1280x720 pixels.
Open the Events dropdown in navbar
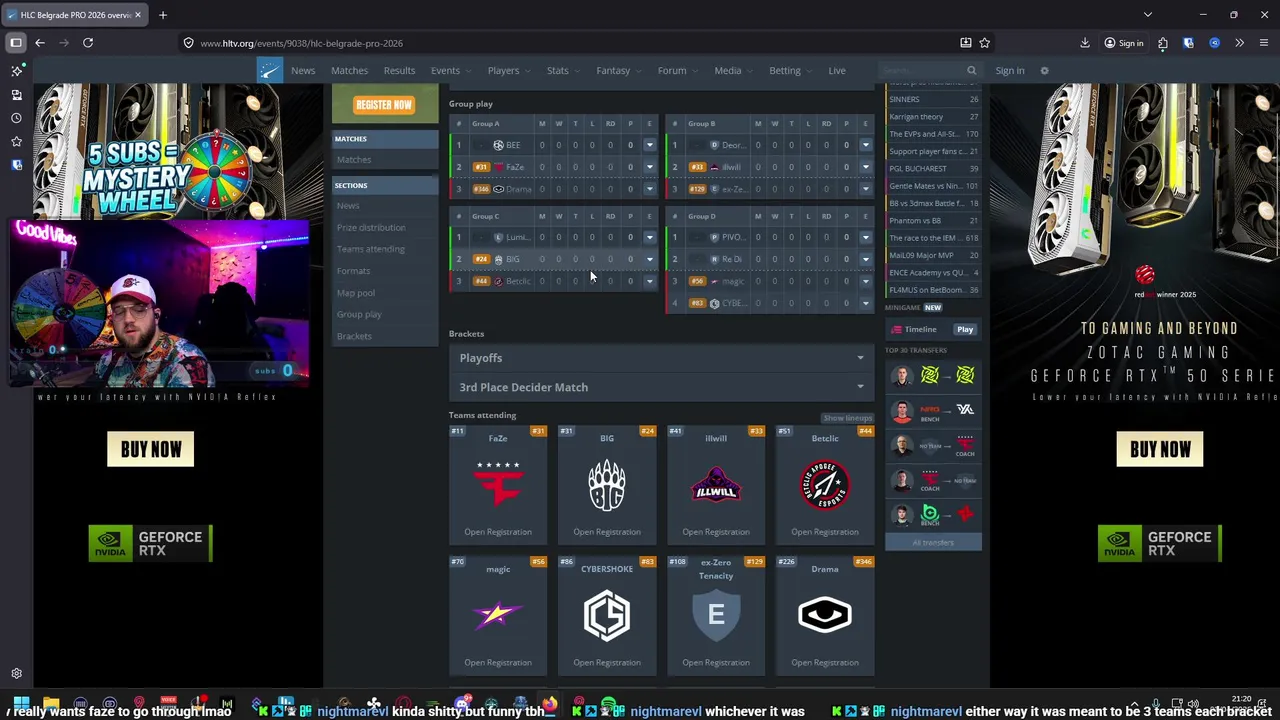(x=449, y=70)
